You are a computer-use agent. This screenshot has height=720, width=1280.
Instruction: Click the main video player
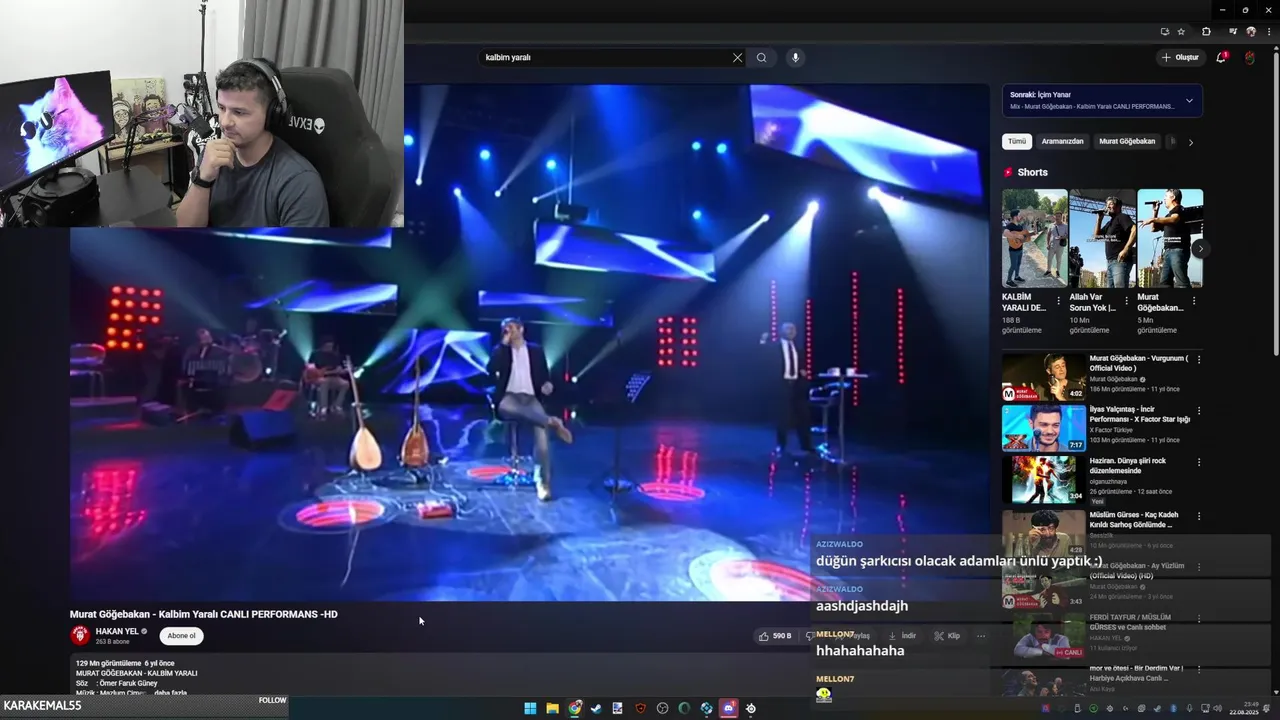tap(530, 343)
